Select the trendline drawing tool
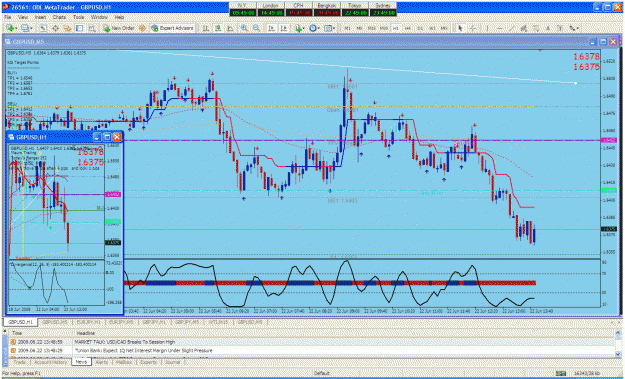 [512, 28]
